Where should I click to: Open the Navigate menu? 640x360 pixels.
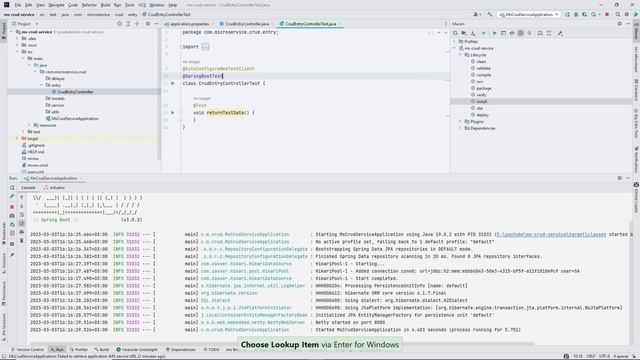pyautogui.click(x=56, y=5)
